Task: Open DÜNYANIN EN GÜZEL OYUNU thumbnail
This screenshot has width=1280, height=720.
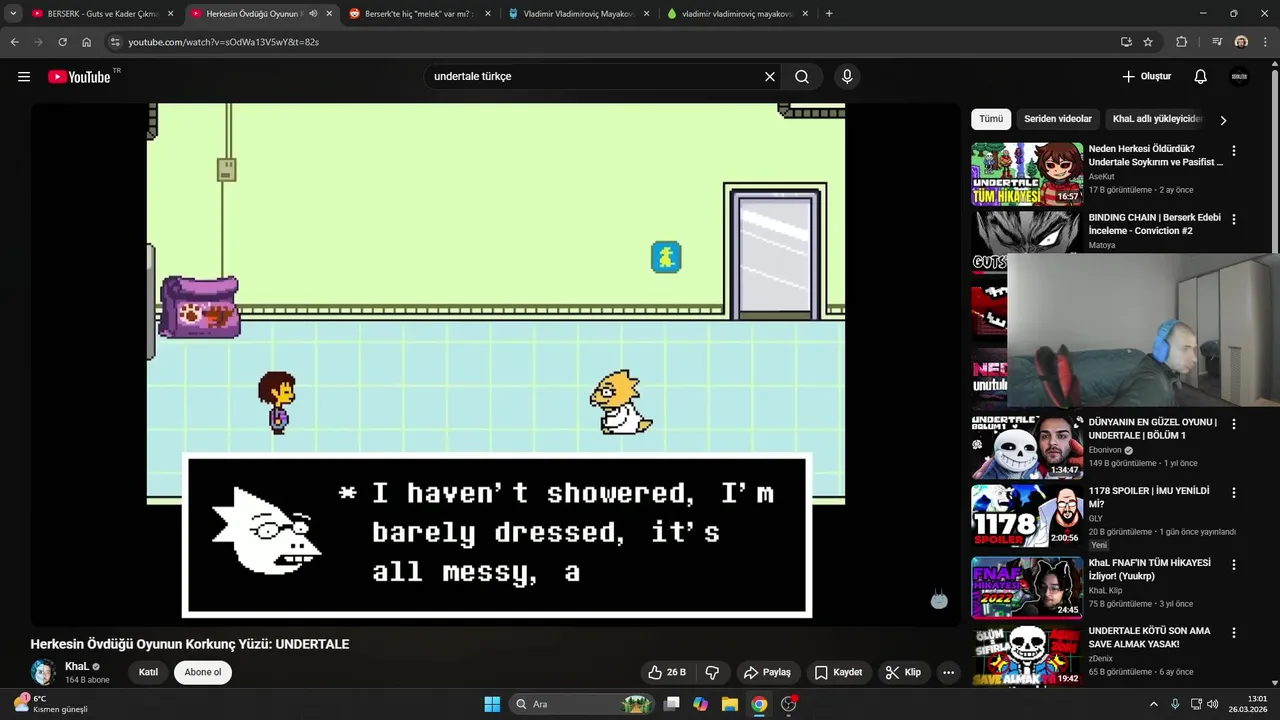Action: (x=1027, y=448)
